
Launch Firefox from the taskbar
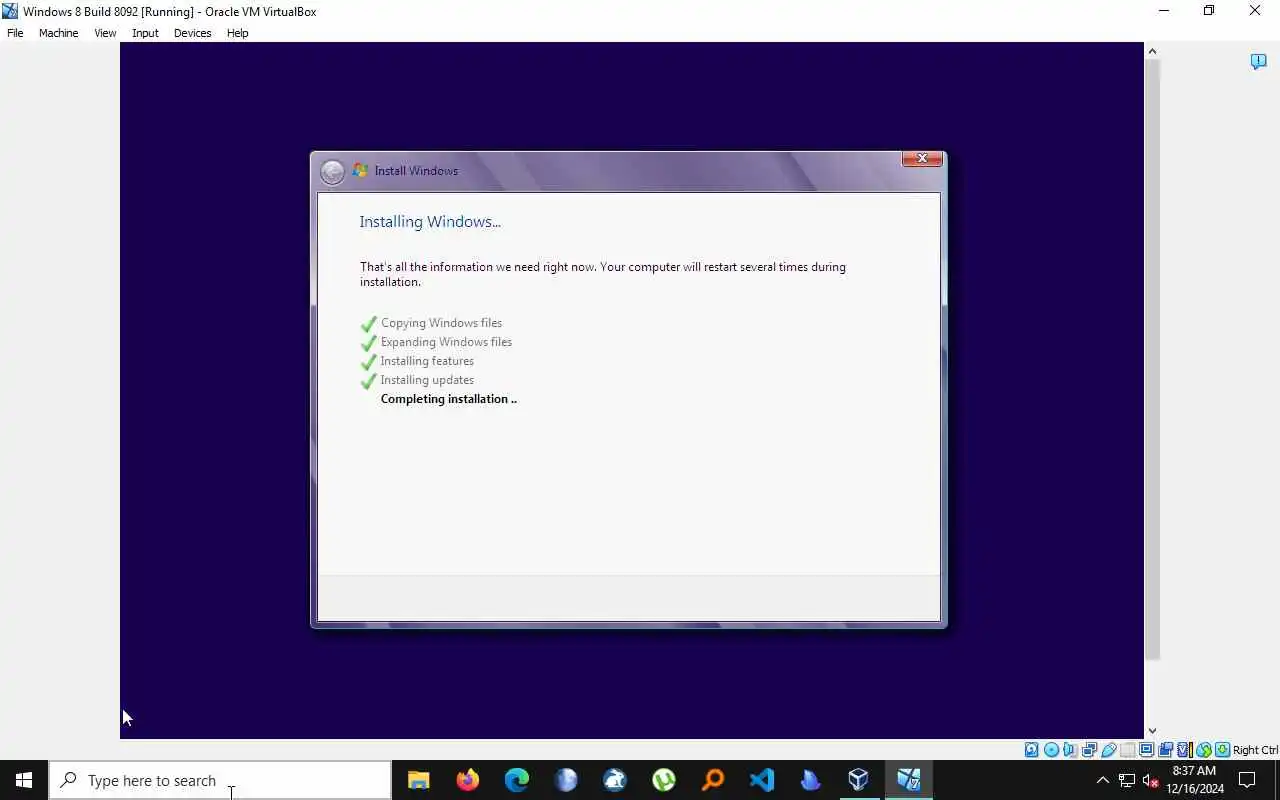click(467, 780)
